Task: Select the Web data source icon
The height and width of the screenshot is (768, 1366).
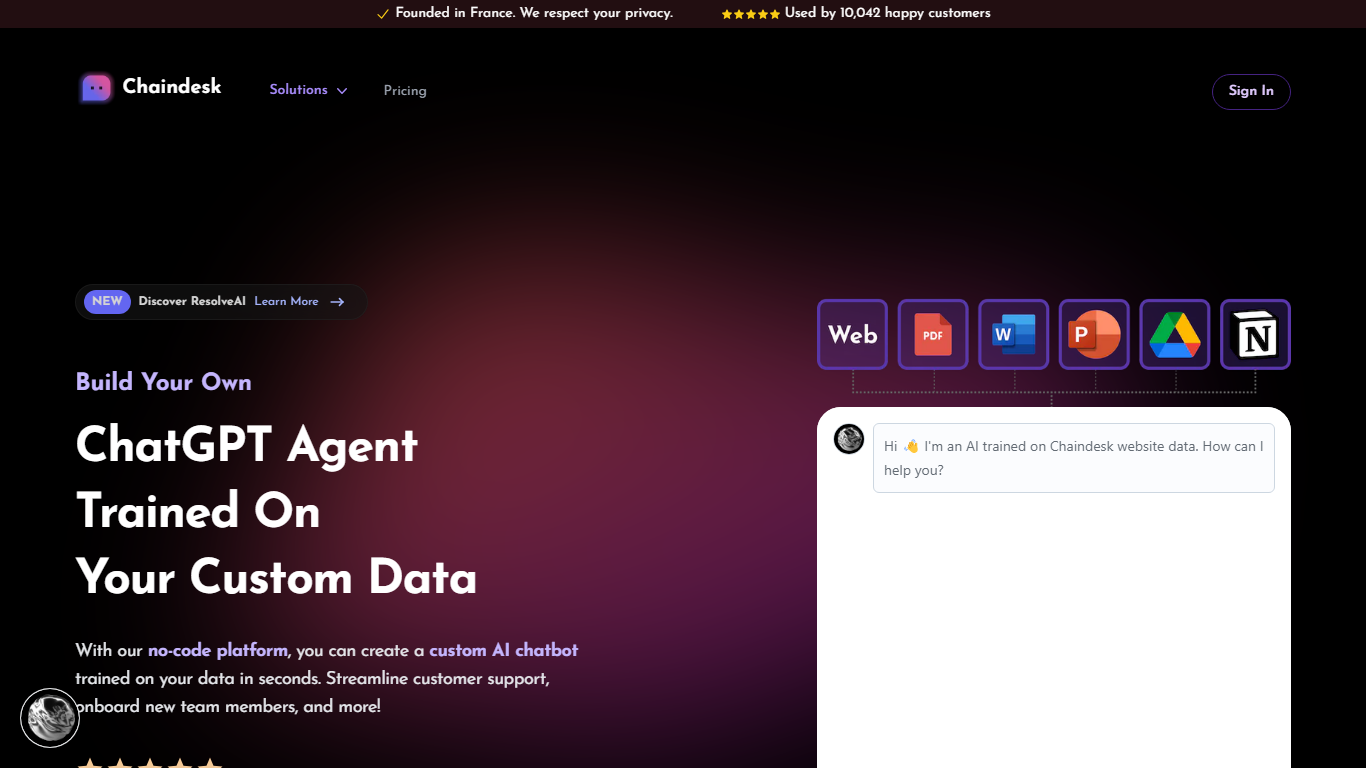Action: [852, 335]
